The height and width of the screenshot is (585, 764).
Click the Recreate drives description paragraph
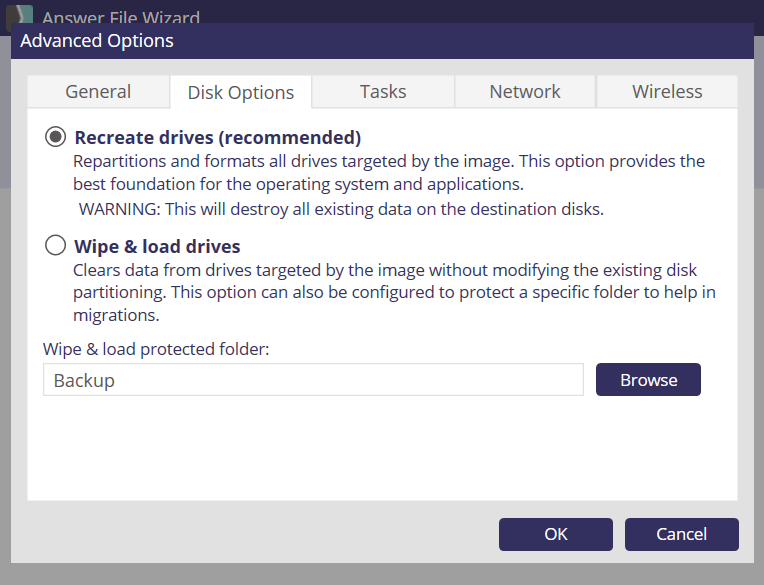point(388,173)
